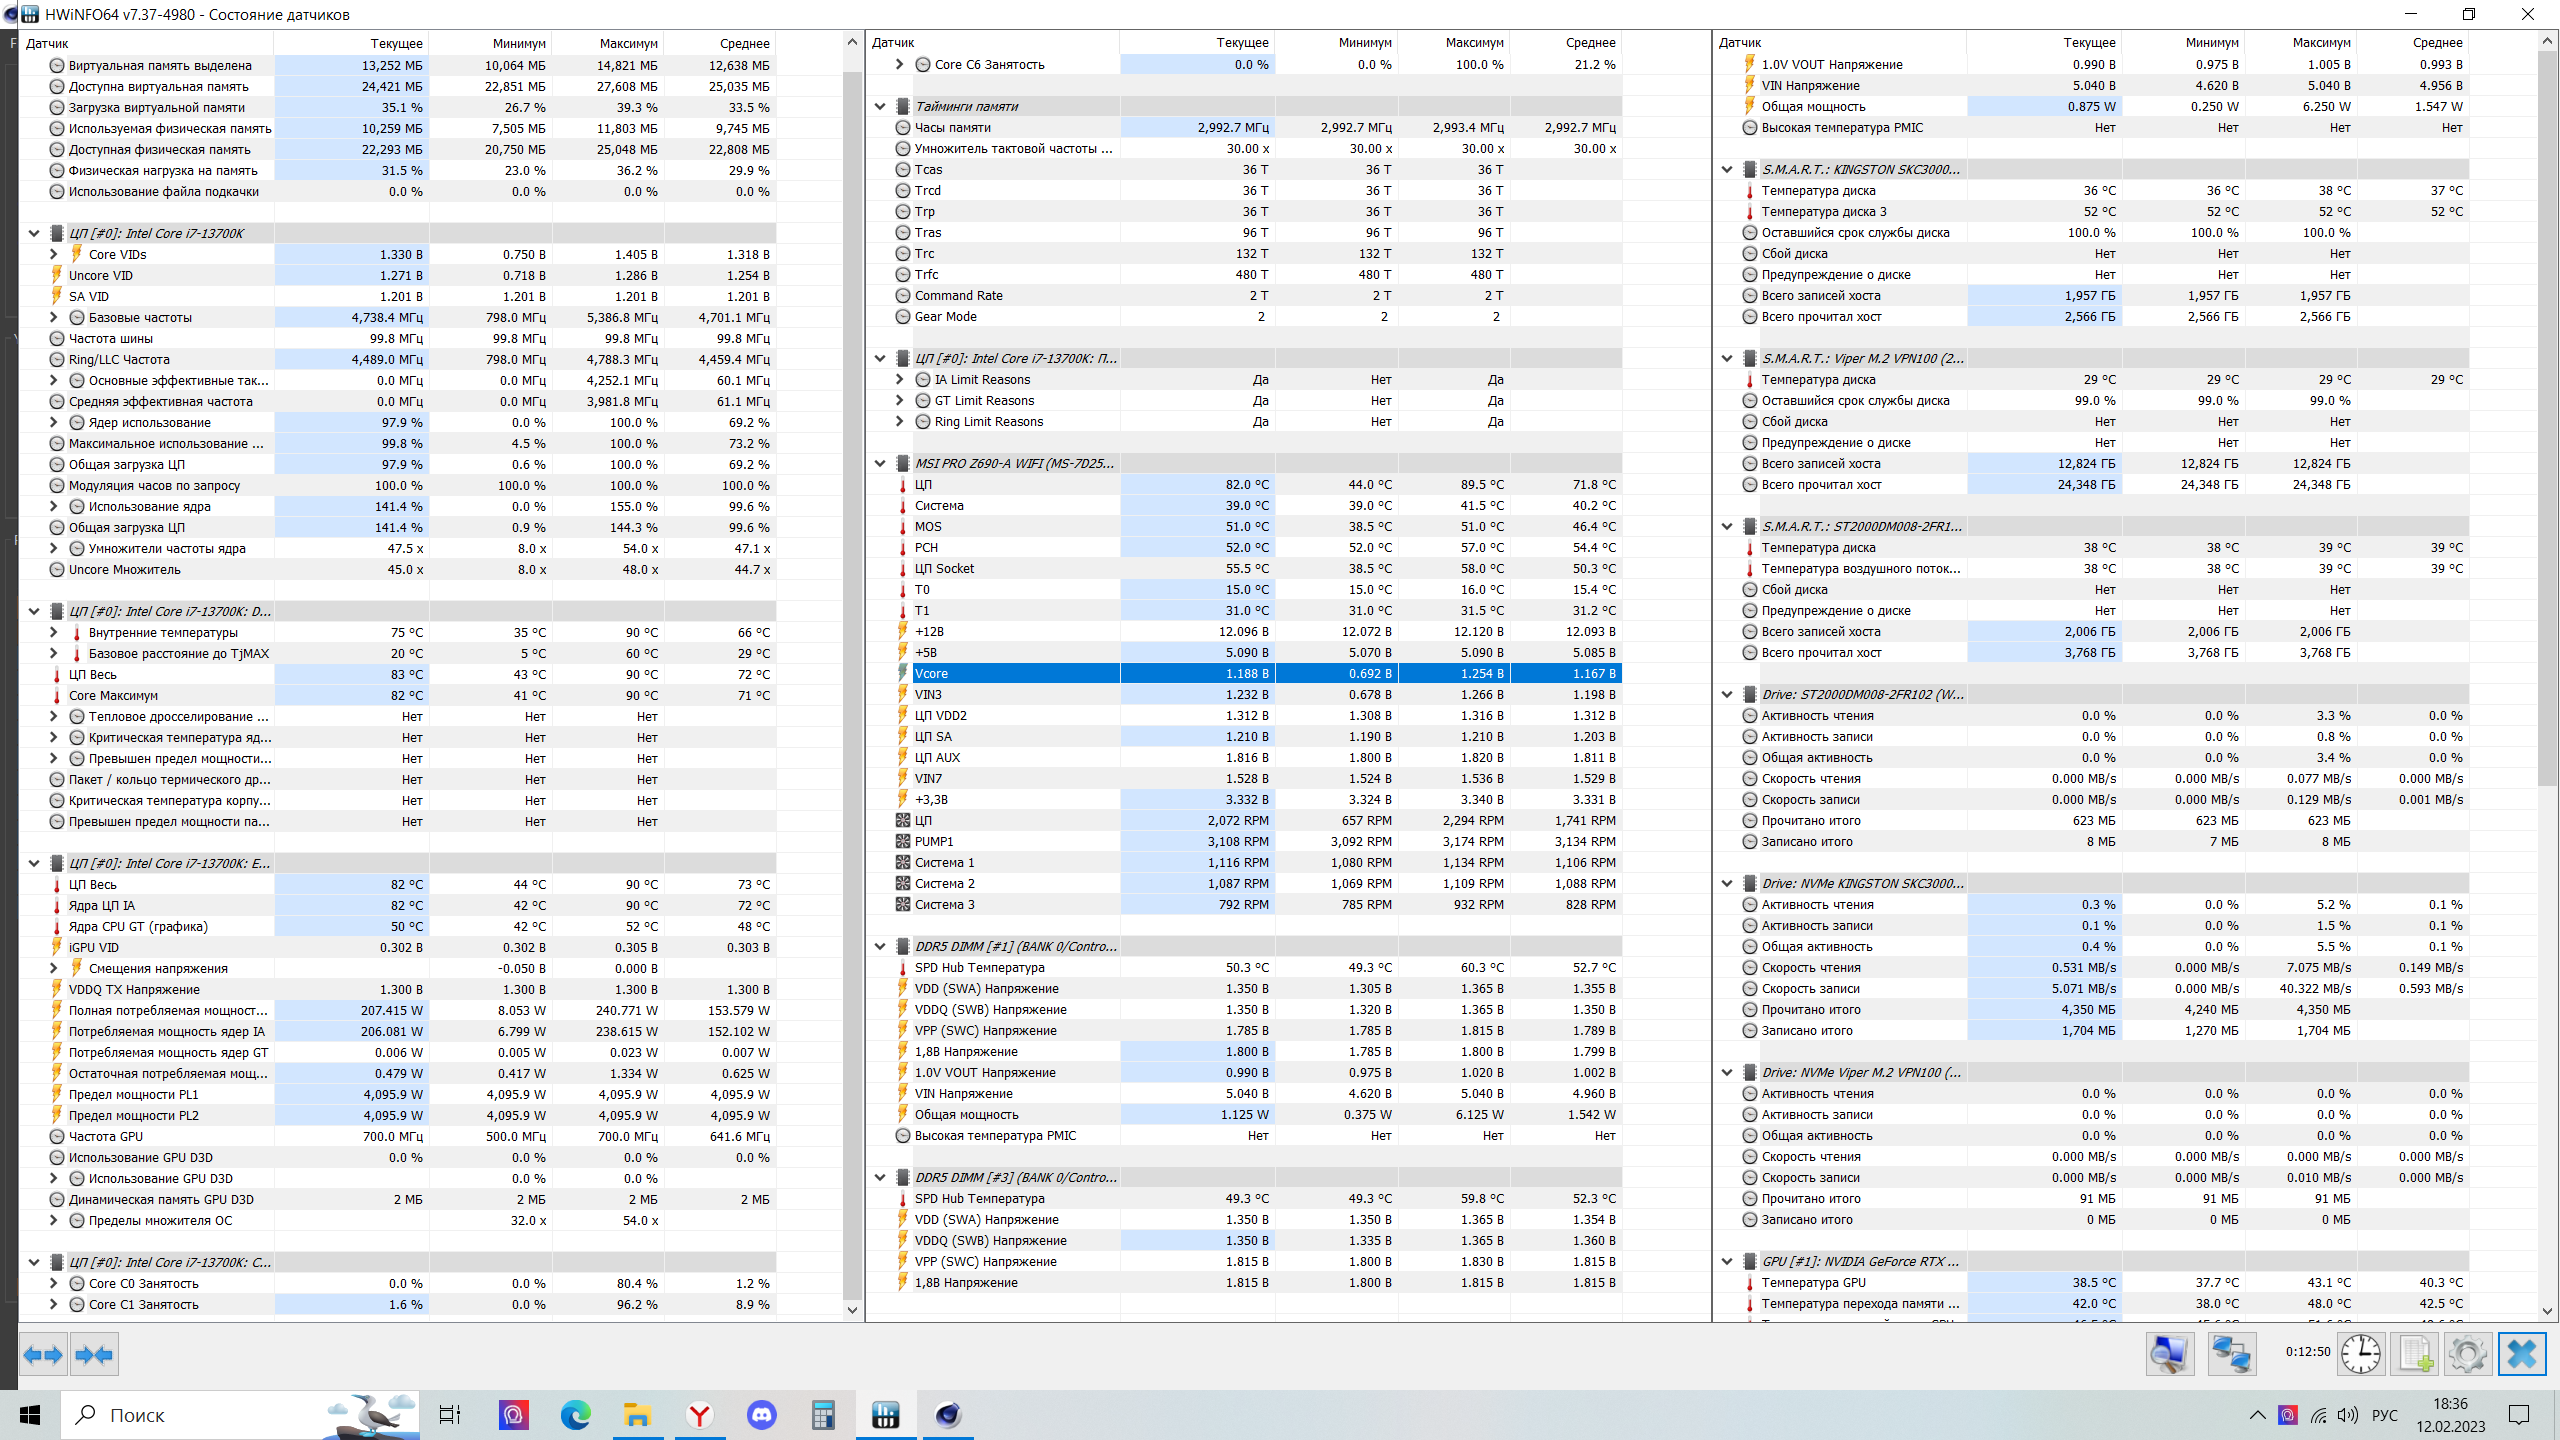Click the Максимум column header in left panel
This screenshot has width=2560, height=1440.
point(628,43)
